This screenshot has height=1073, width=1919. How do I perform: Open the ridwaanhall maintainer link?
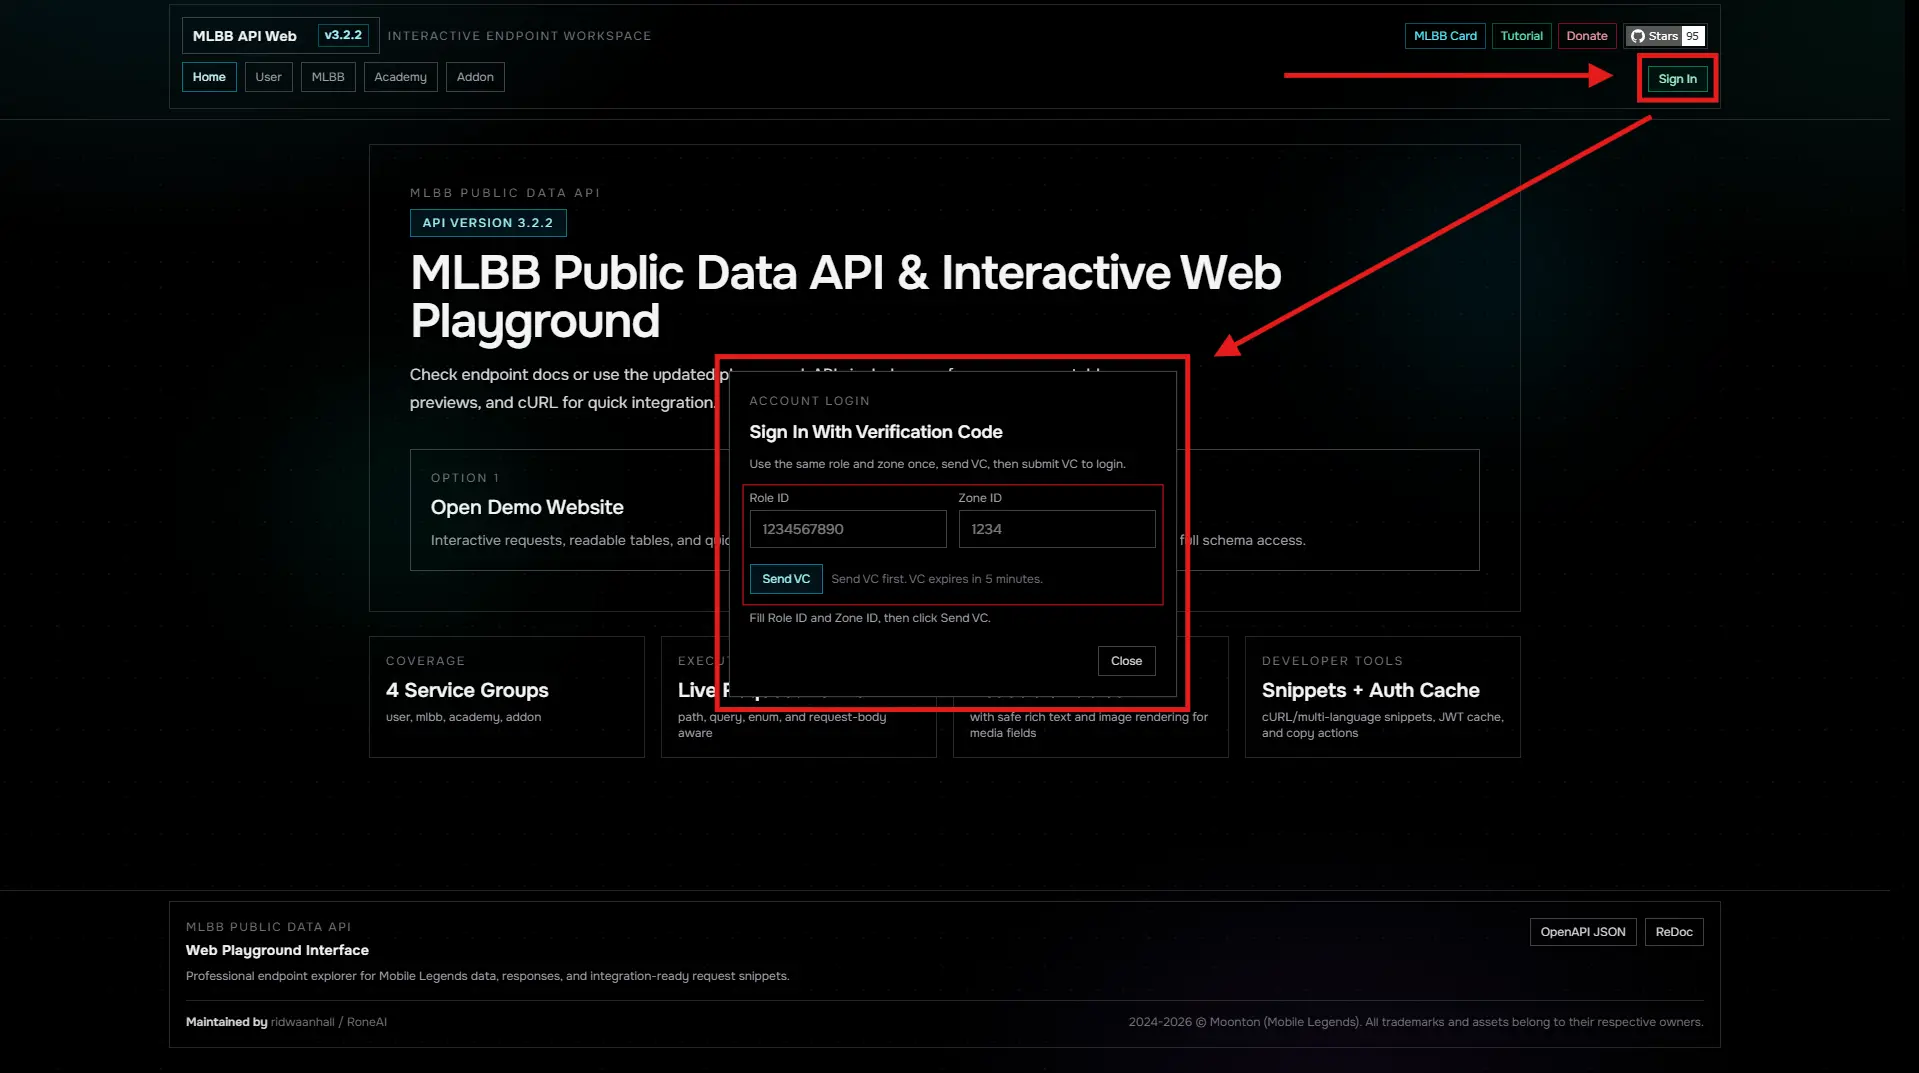302,1022
